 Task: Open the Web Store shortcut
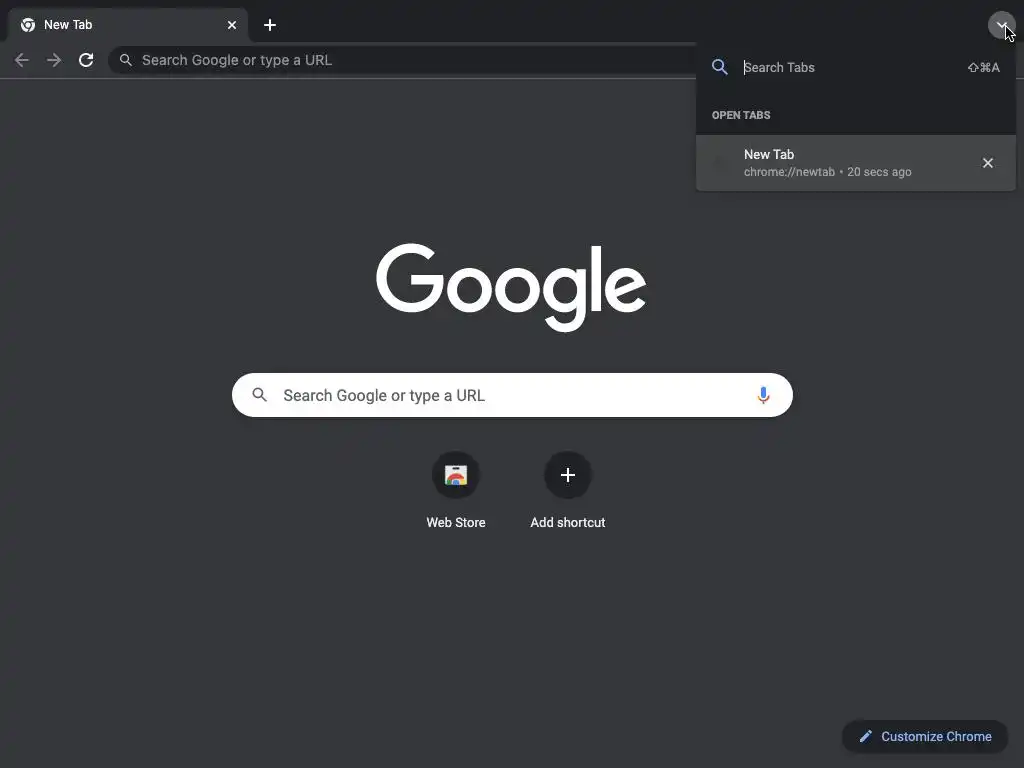pyautogui.click(x=456, y=475)
